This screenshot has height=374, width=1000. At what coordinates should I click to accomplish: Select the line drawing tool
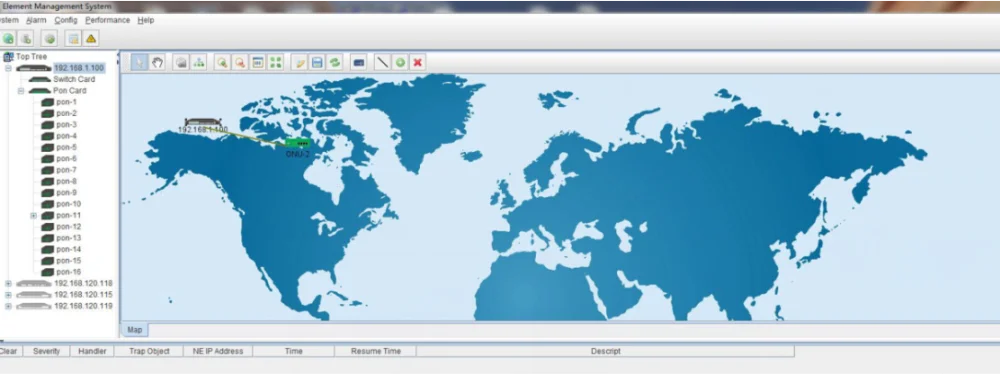click(382, 63)
